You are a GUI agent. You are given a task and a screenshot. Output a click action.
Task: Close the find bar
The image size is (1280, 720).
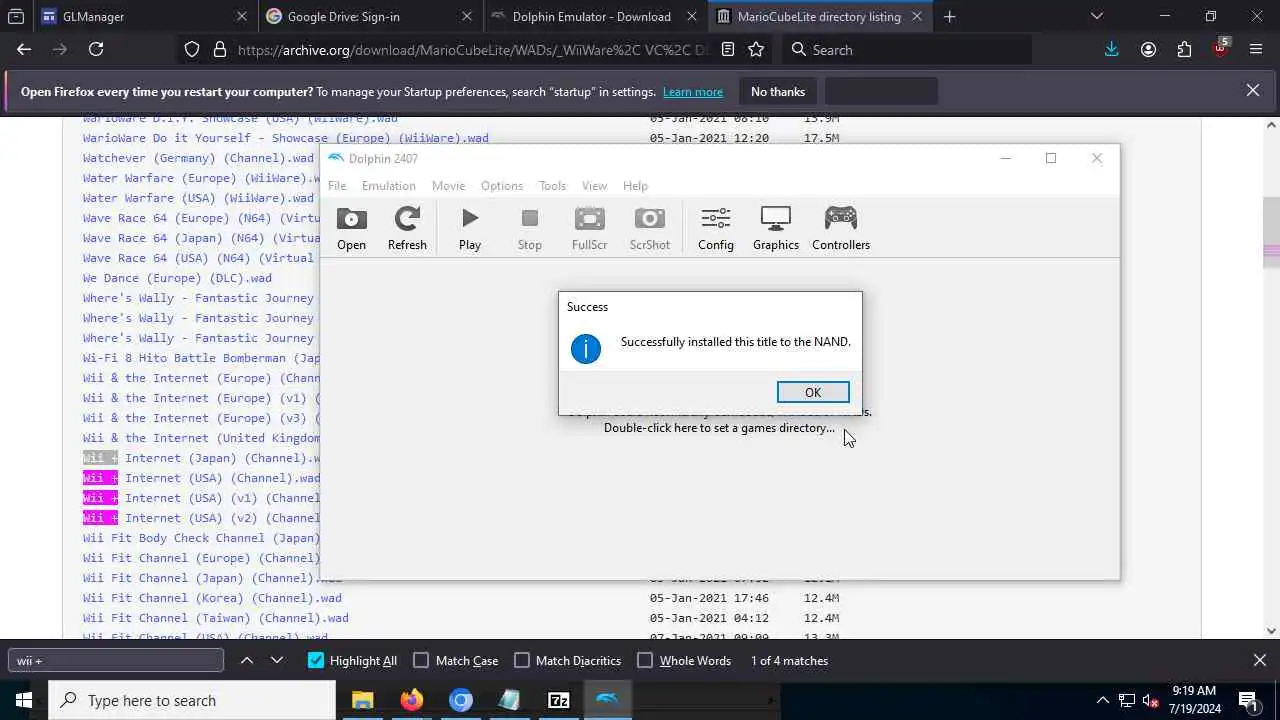coord(1260,660)
